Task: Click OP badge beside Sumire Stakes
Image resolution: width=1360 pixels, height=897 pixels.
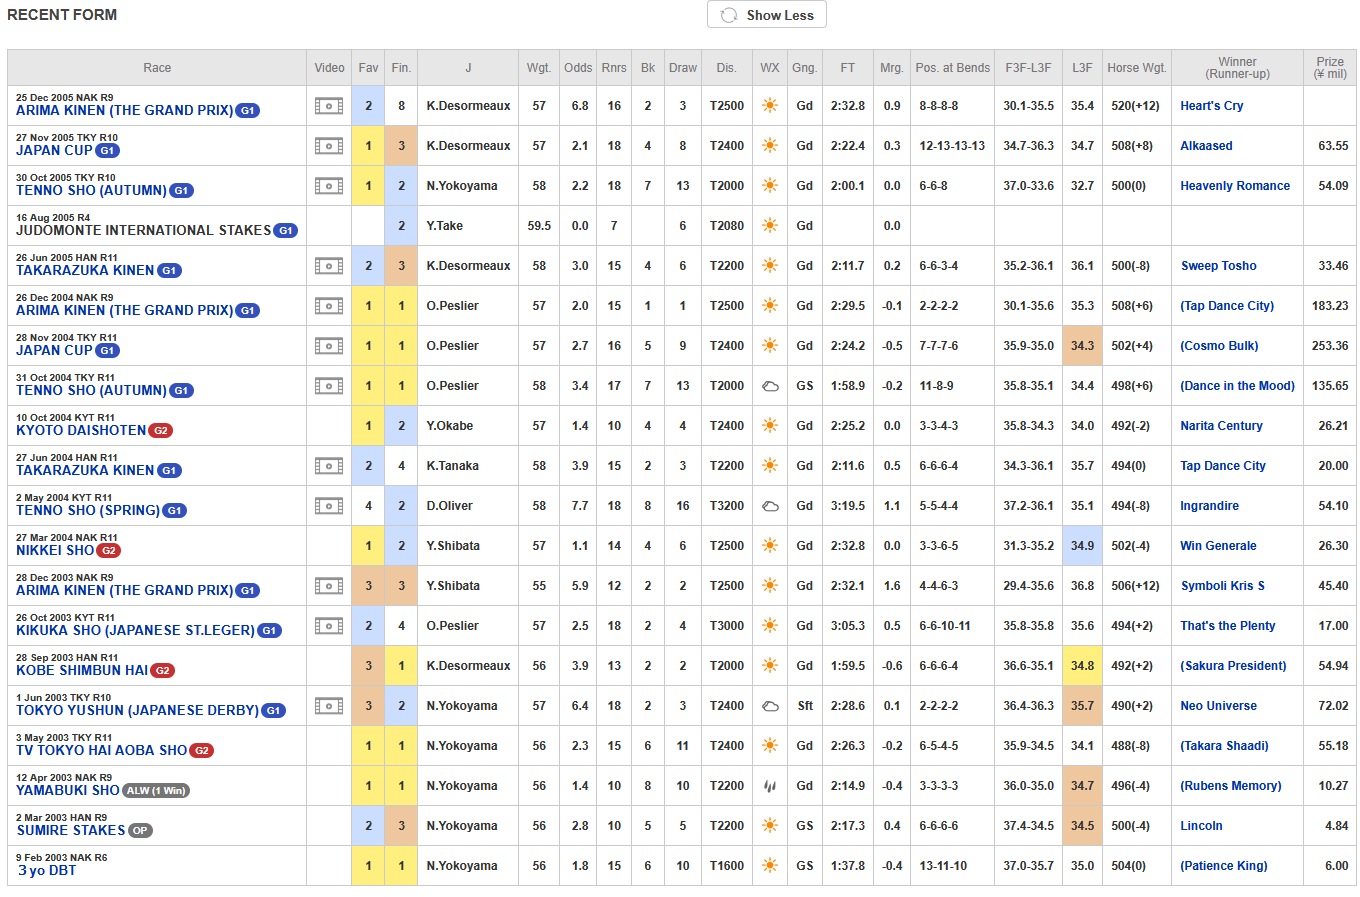Action: pyautogui.click(x=140, y=831)
